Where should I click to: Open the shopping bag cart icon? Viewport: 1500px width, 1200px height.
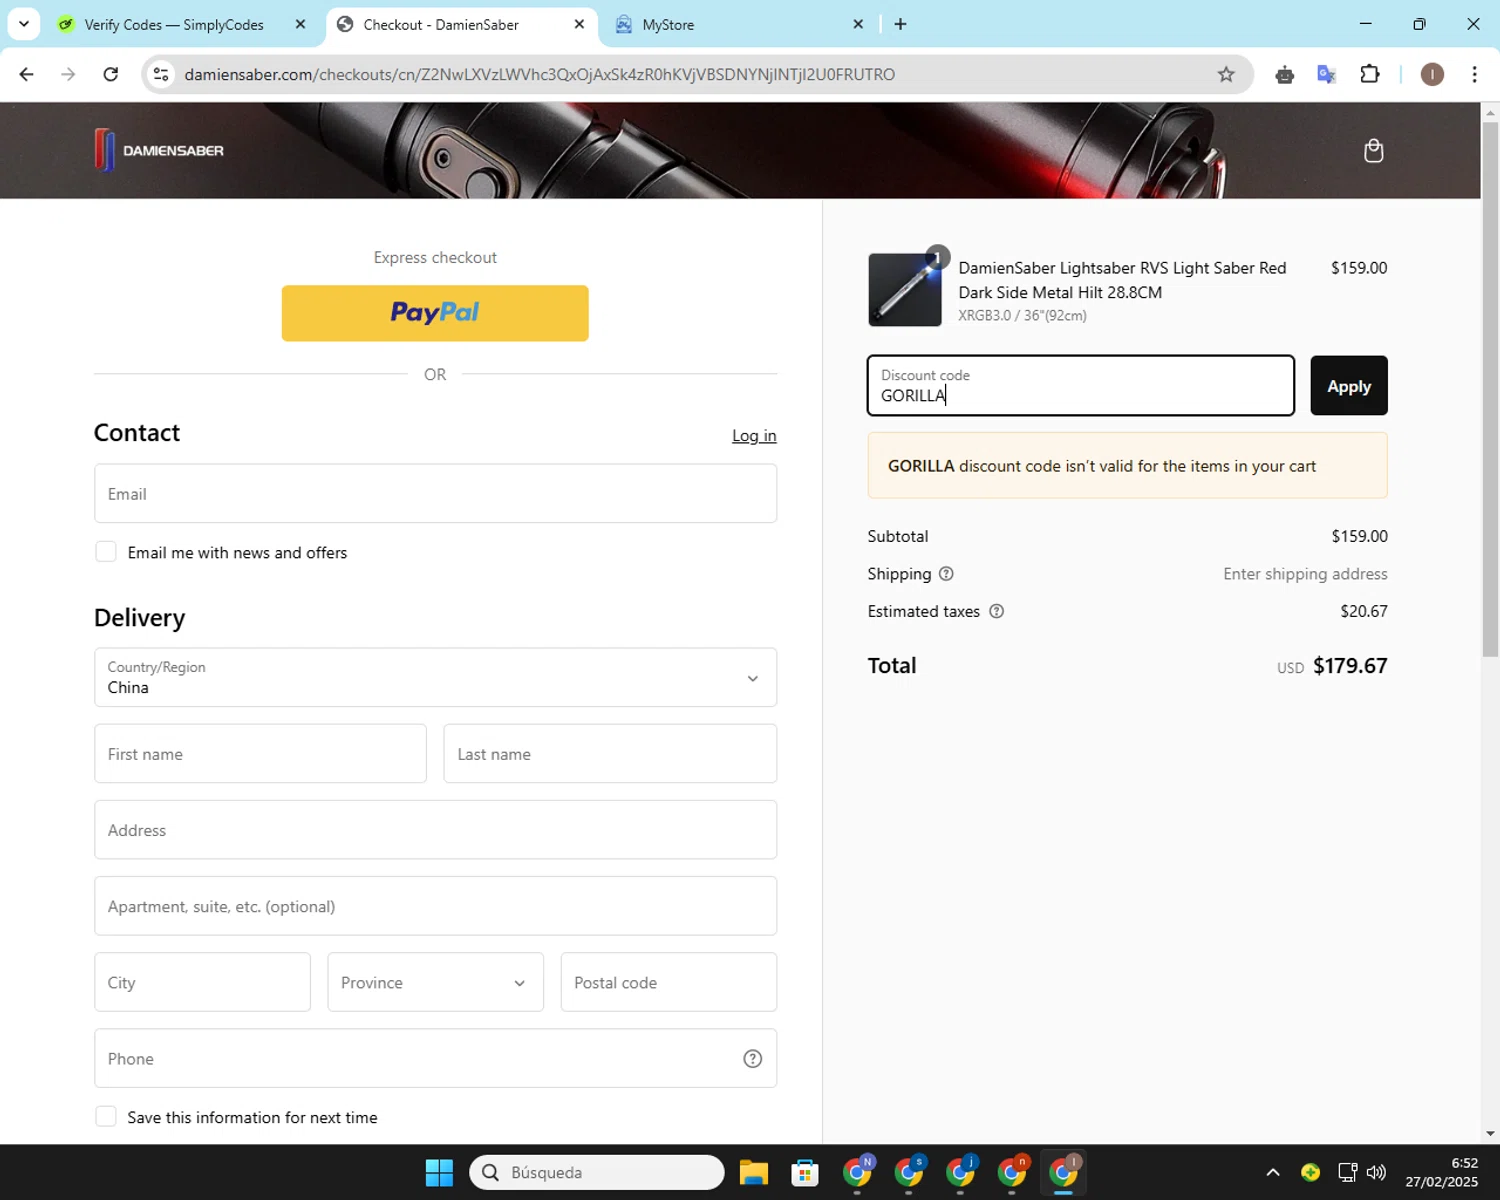[1373, 151]
